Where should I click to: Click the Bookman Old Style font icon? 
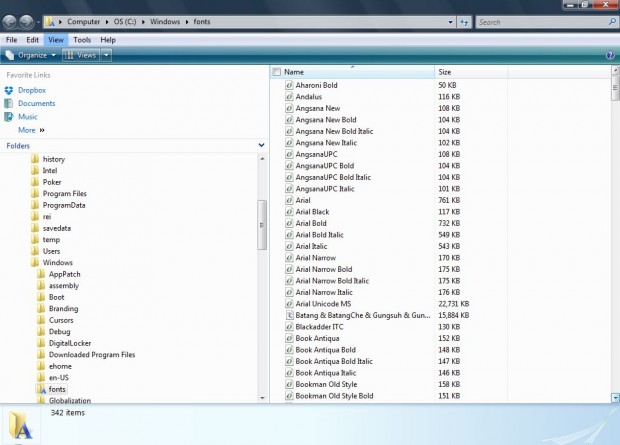tap(289, 384)
